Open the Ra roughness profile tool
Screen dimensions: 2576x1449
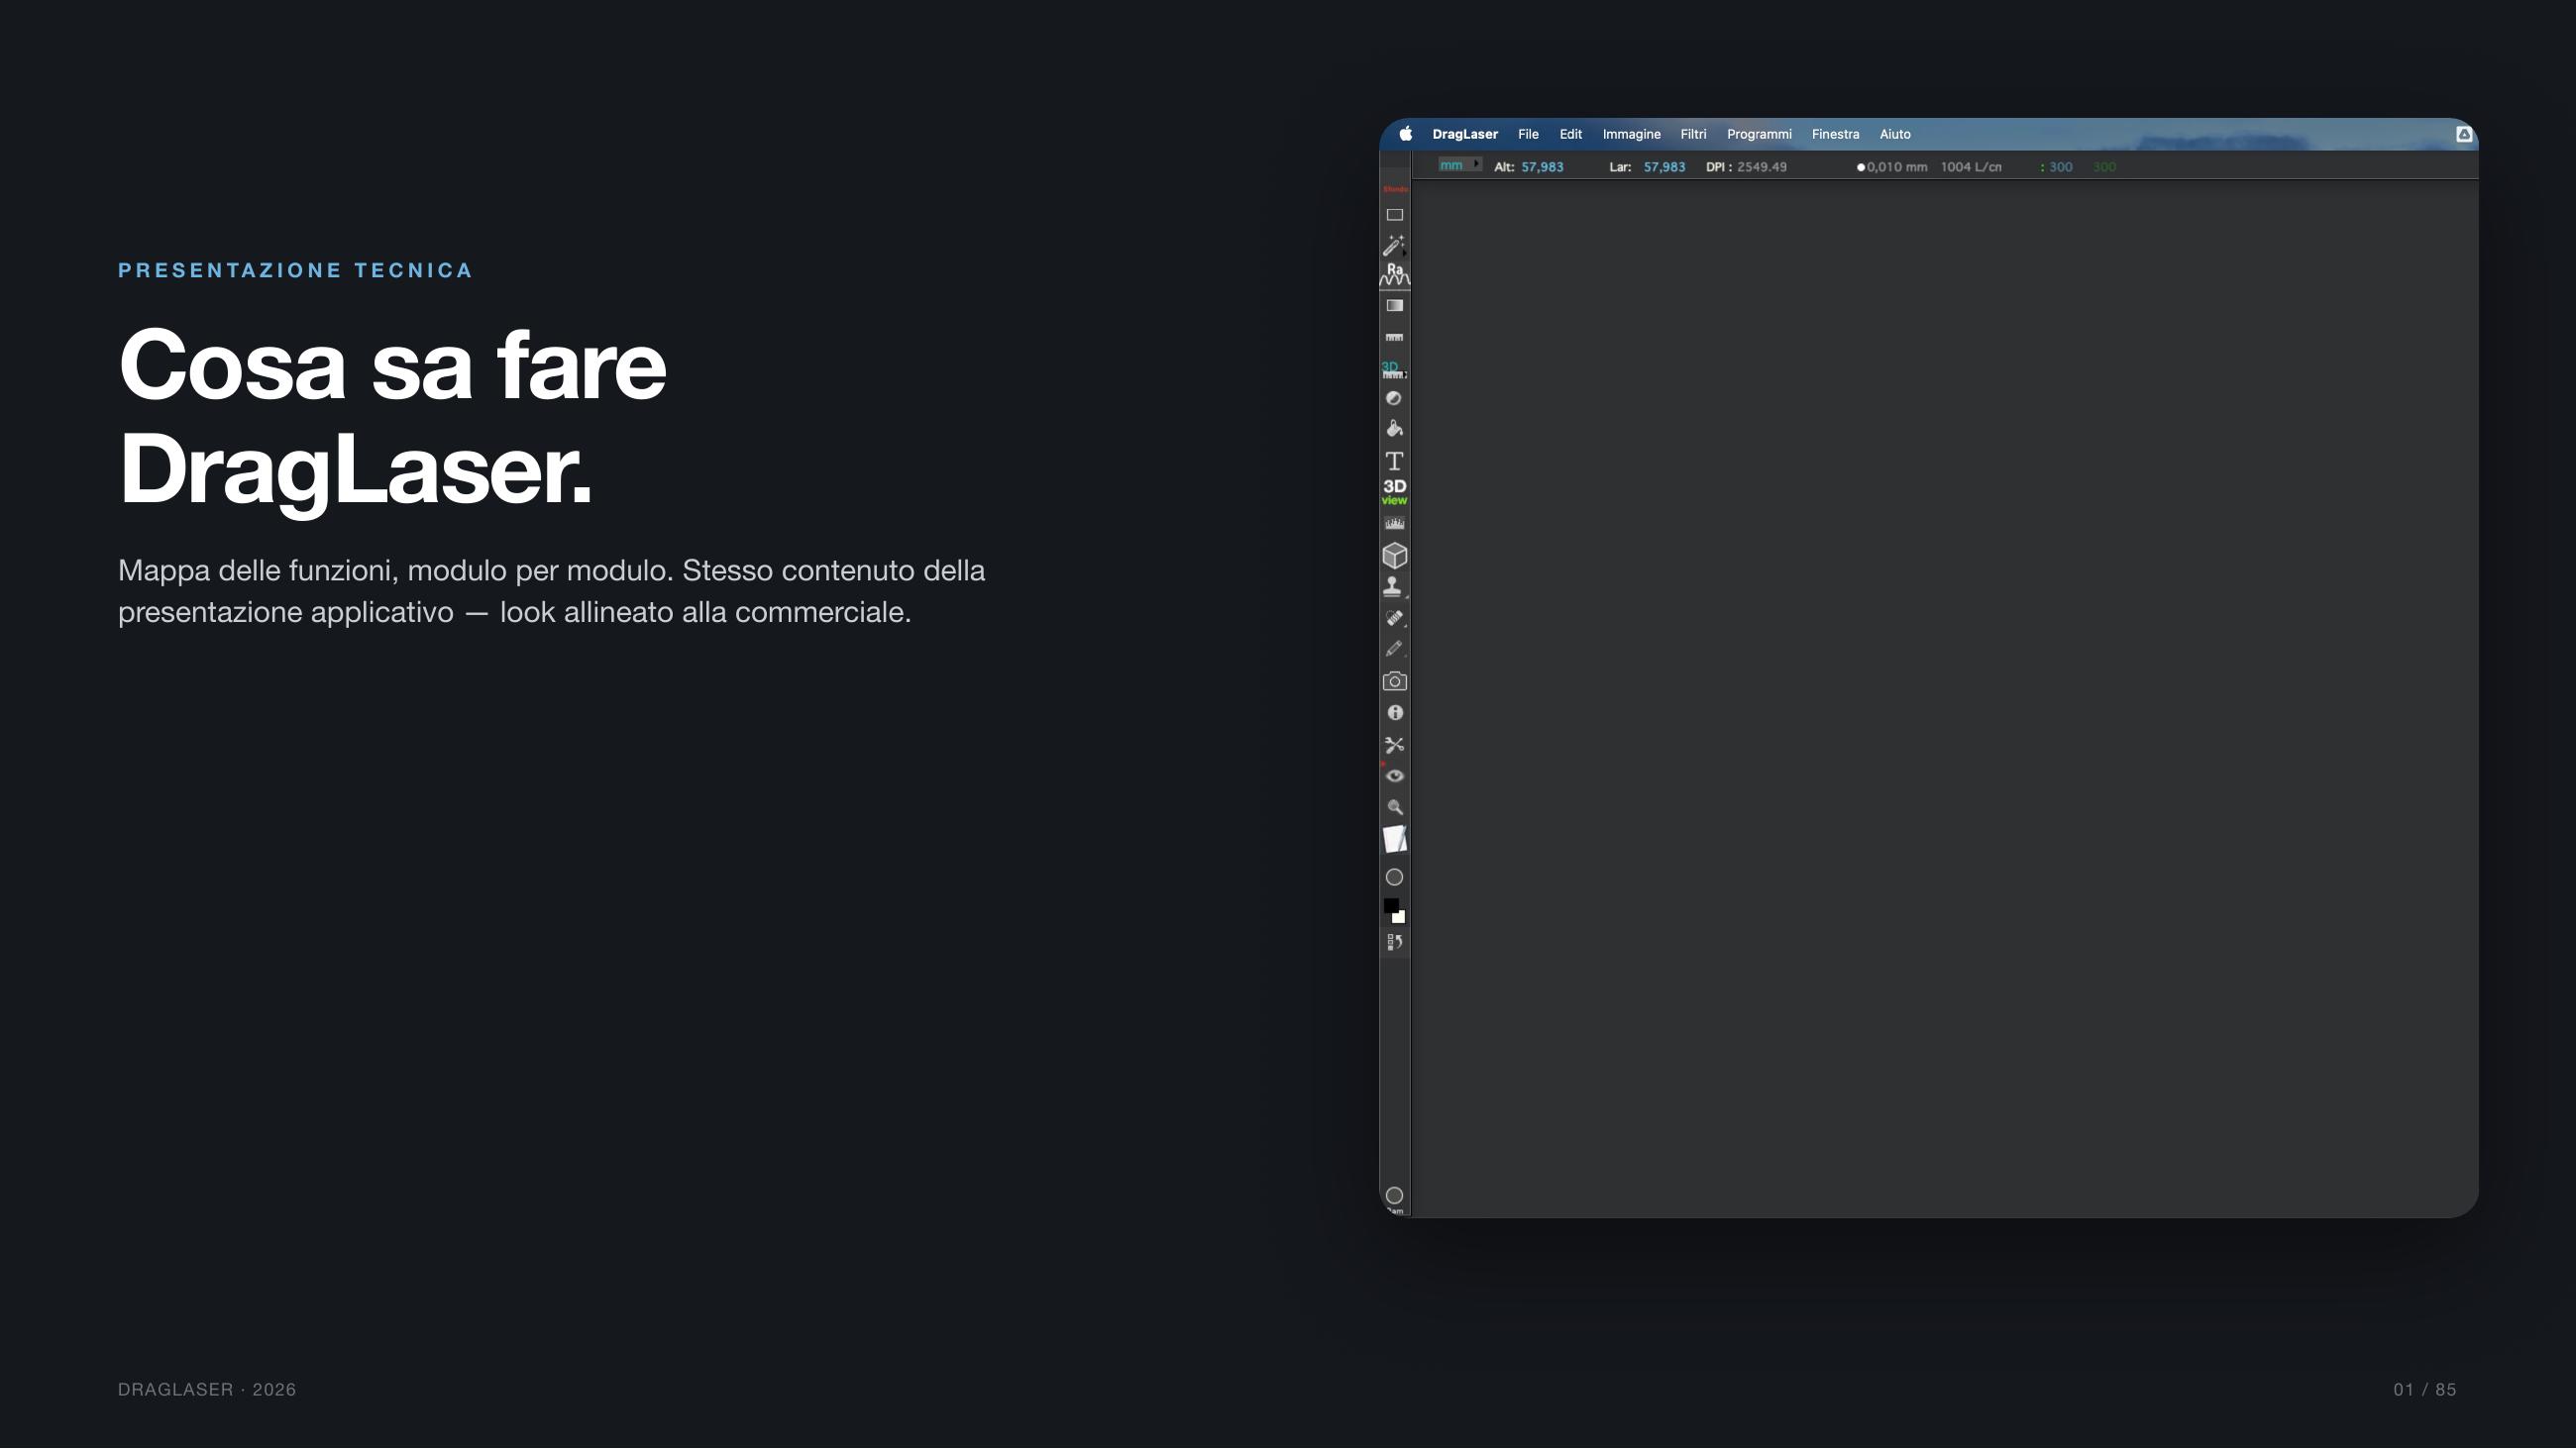(x=1394, y=274)
